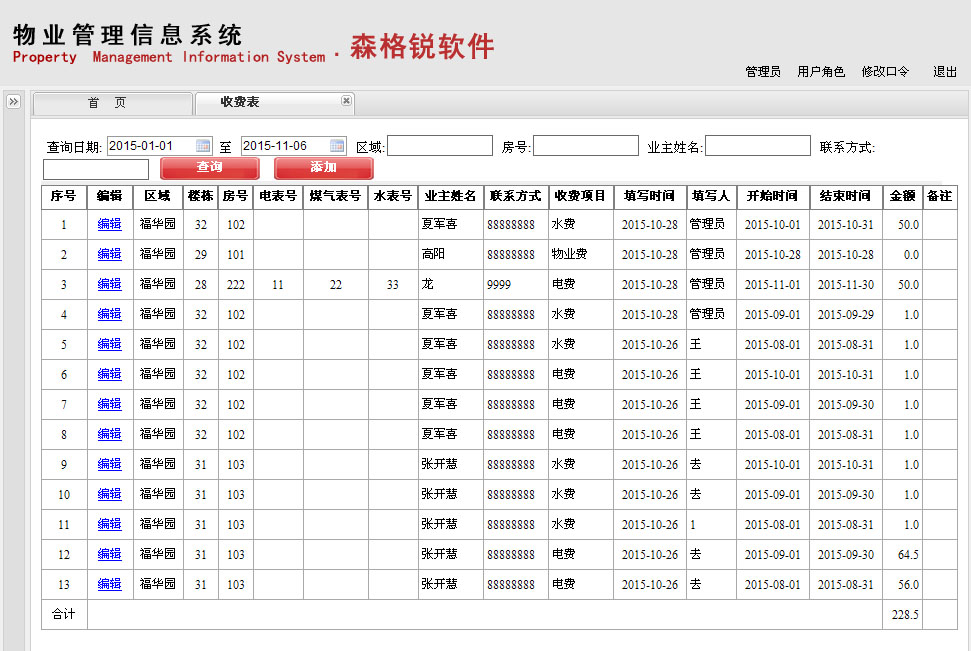Open 用户角色 in top menu
Image resolution: width=971 pixels, height=651 pixels.
click(821, 72)
